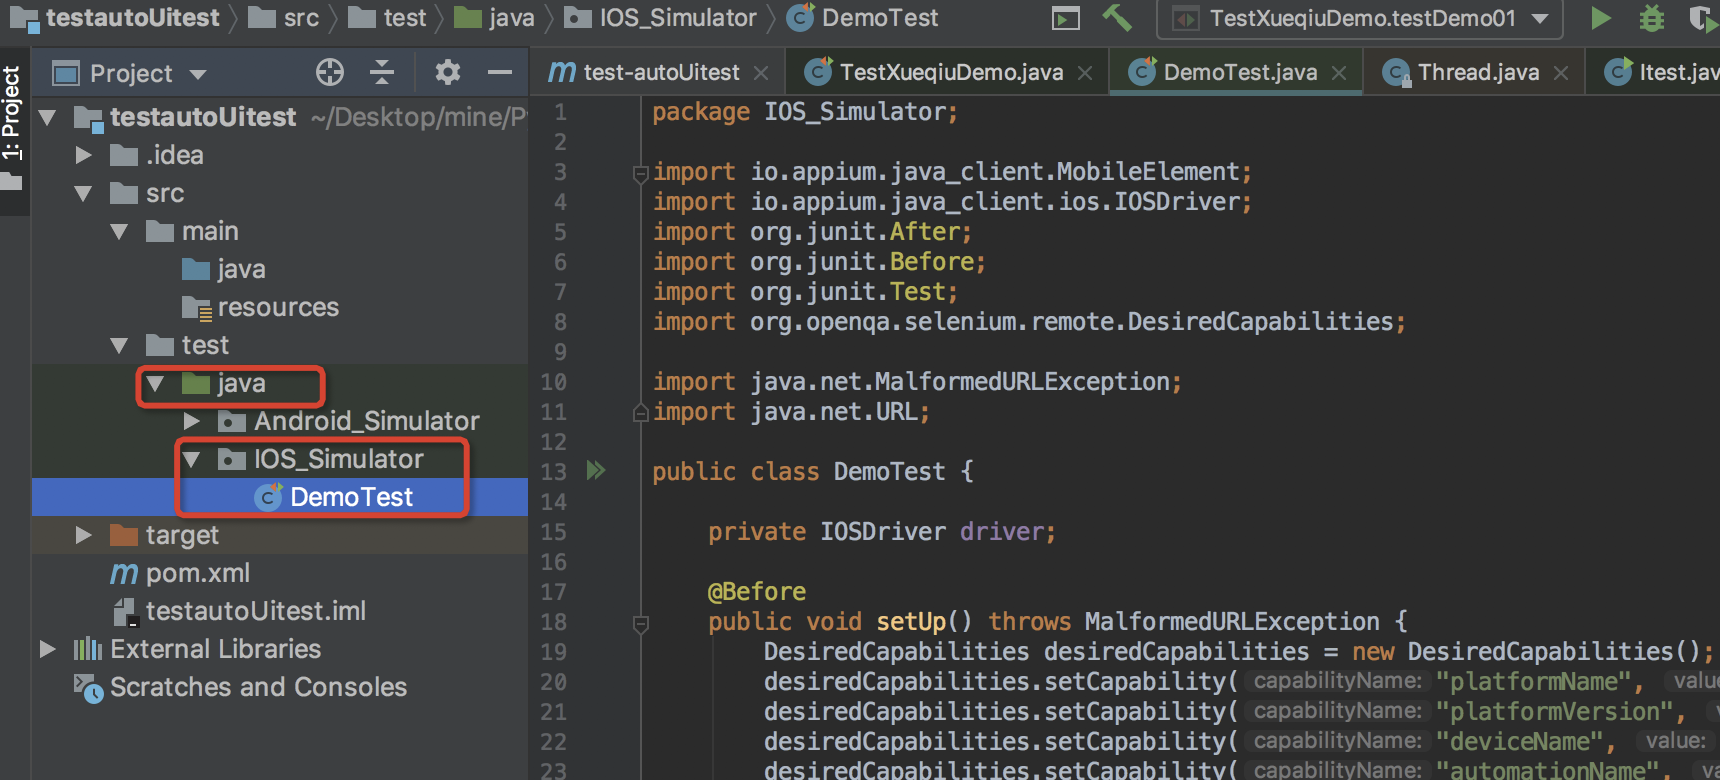This screenshot has height=780, width=1720.
Task: Hide the Project panel with minus icon
Action: (x=500, y=72)
